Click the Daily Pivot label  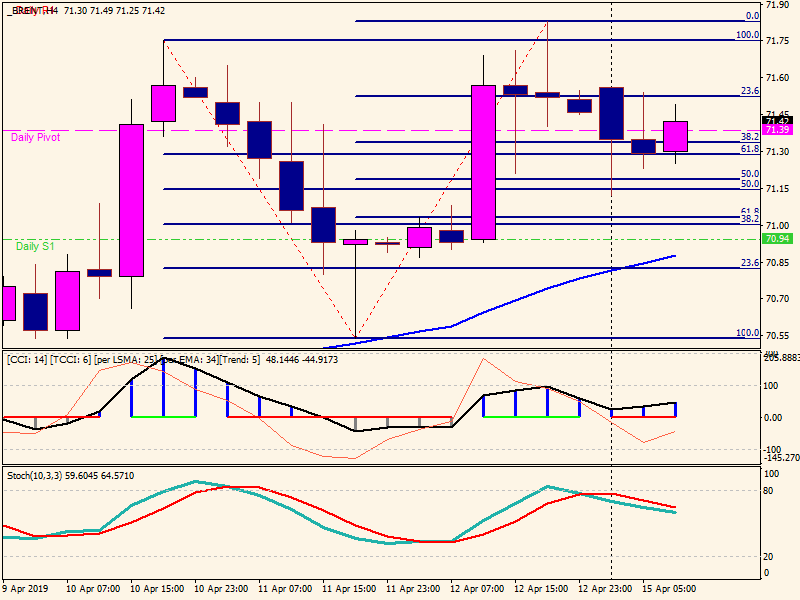(35, 138)
